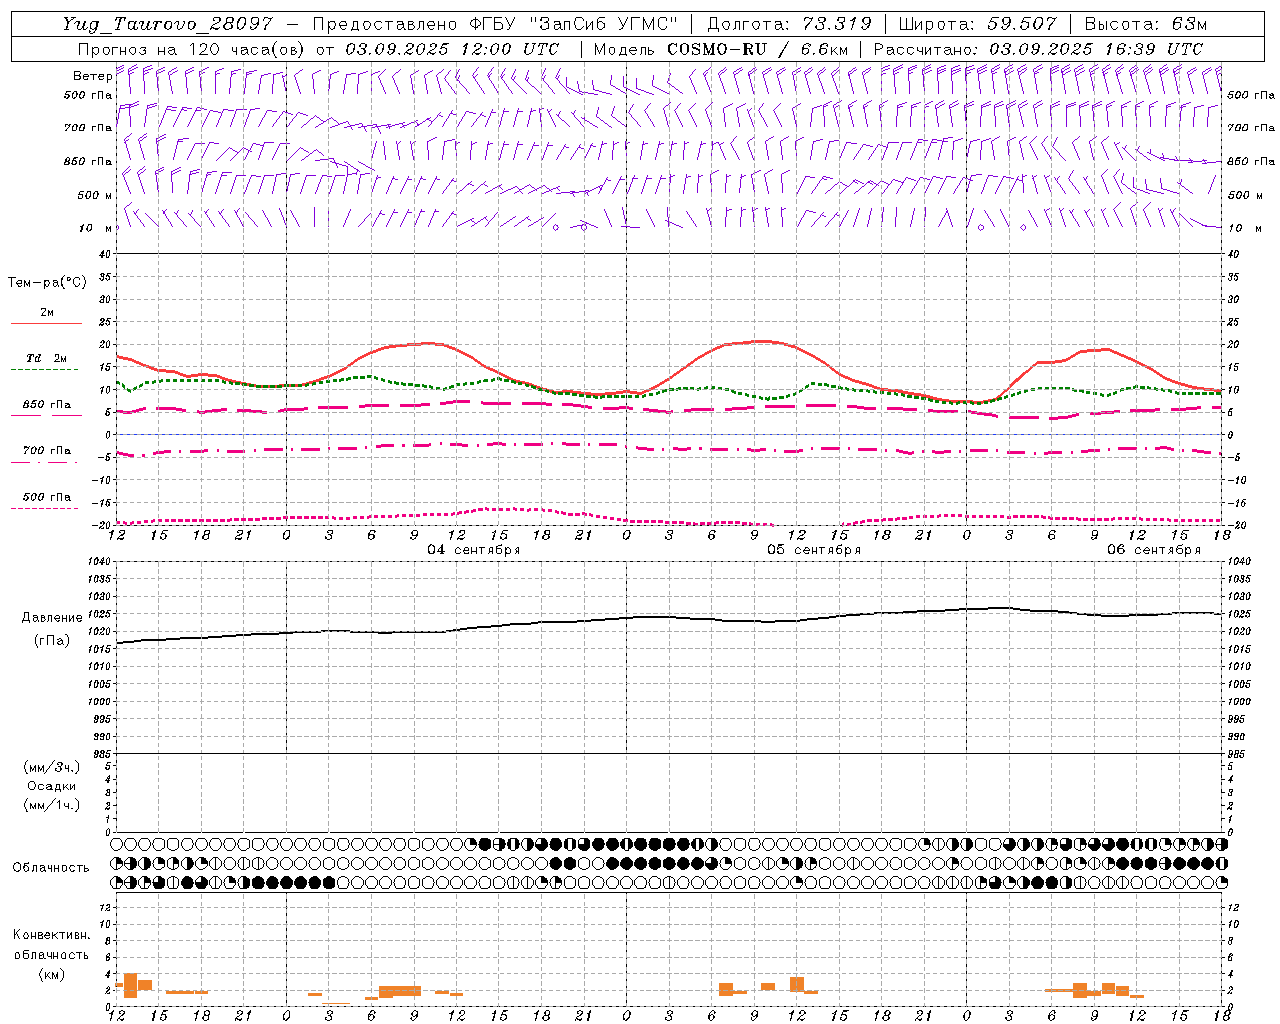This screenshot has width=1280, height=1024.
Task: Click the (мм/3ч.) precipitation unit label
Action: point(51,767)
